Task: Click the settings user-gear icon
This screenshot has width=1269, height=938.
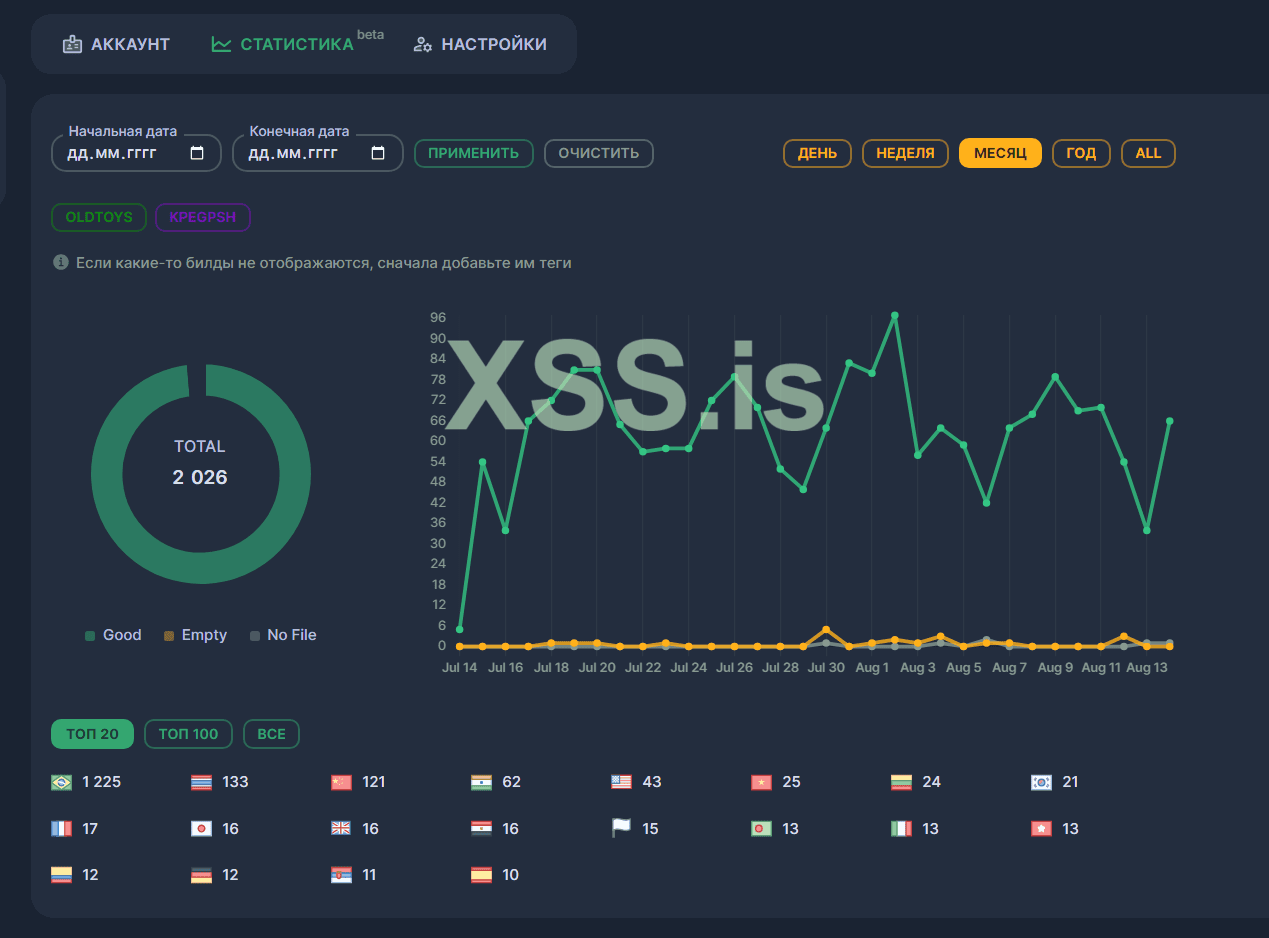Action: click(423, 44)
